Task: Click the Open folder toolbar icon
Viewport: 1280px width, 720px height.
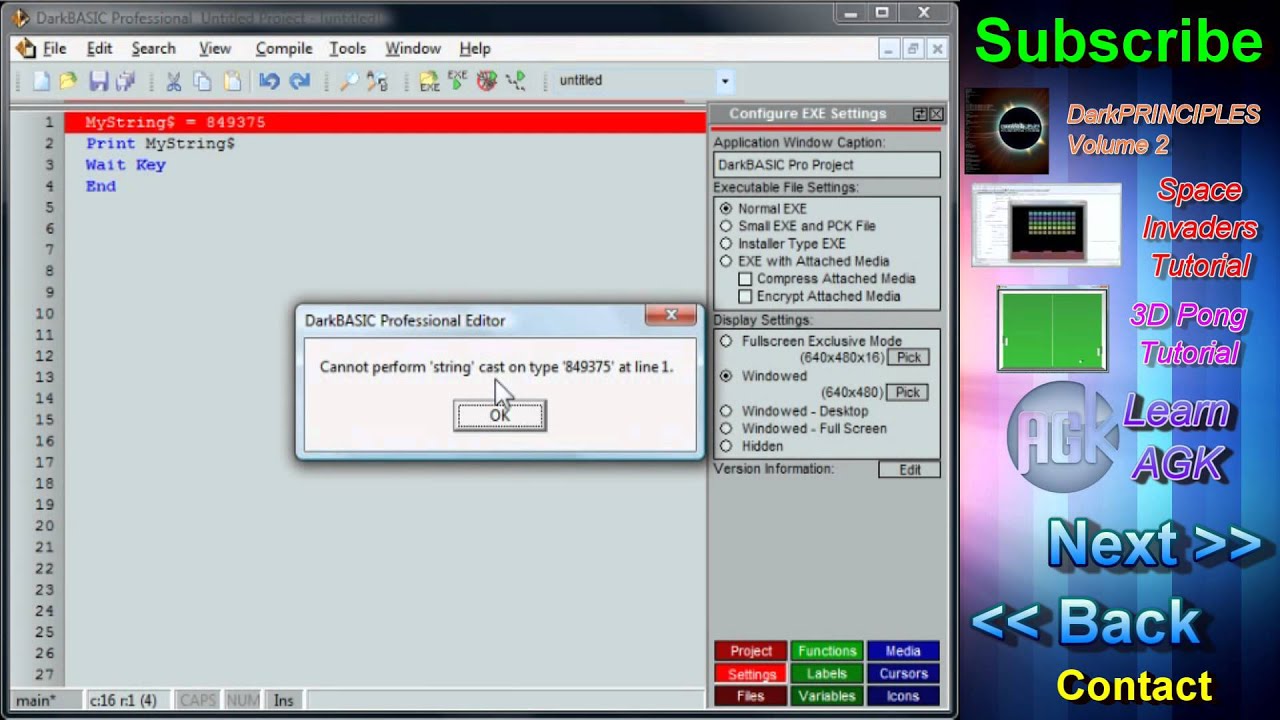Action: [x=67, y=81]
